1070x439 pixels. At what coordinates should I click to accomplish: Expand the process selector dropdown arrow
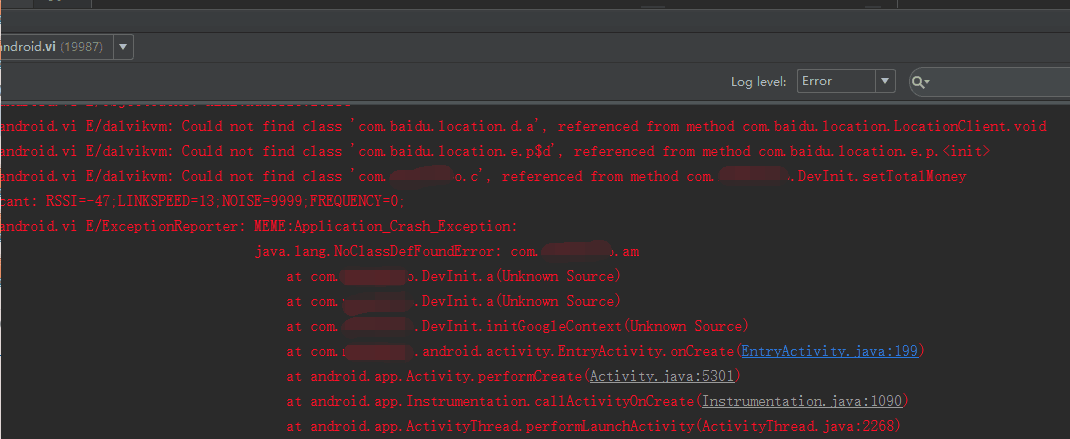coord(123,47)
